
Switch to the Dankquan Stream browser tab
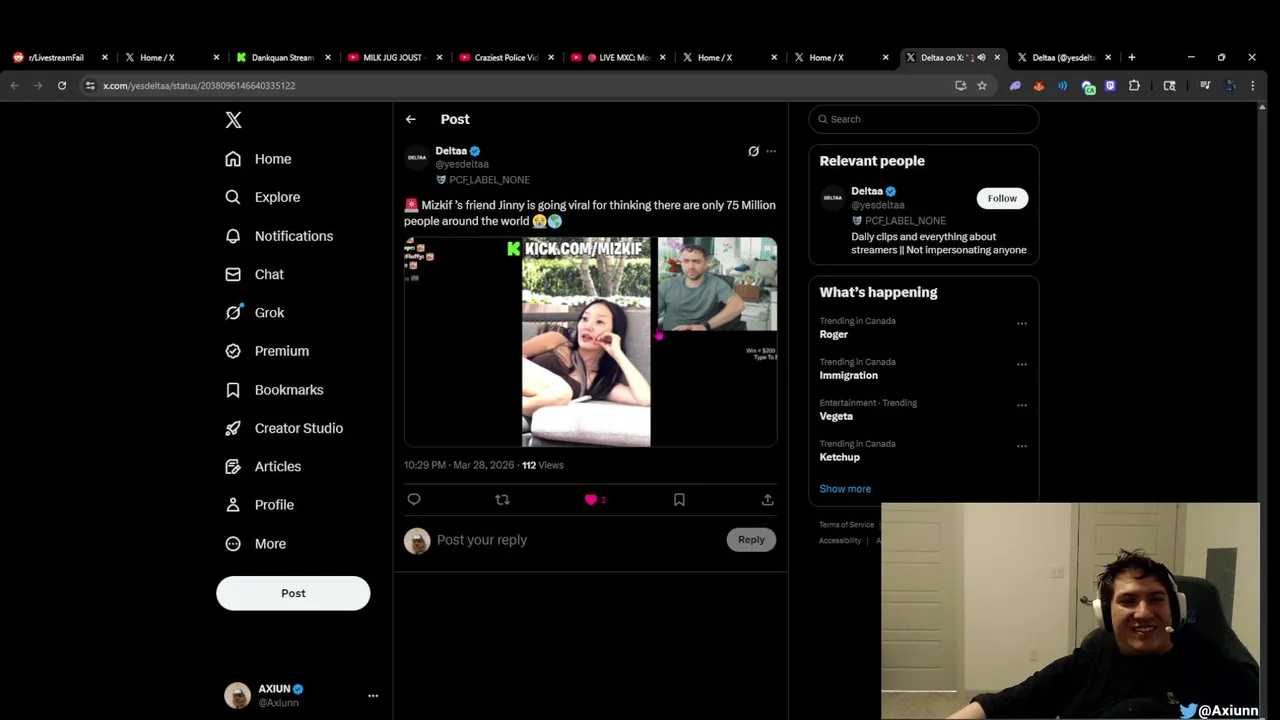(282, 58)
